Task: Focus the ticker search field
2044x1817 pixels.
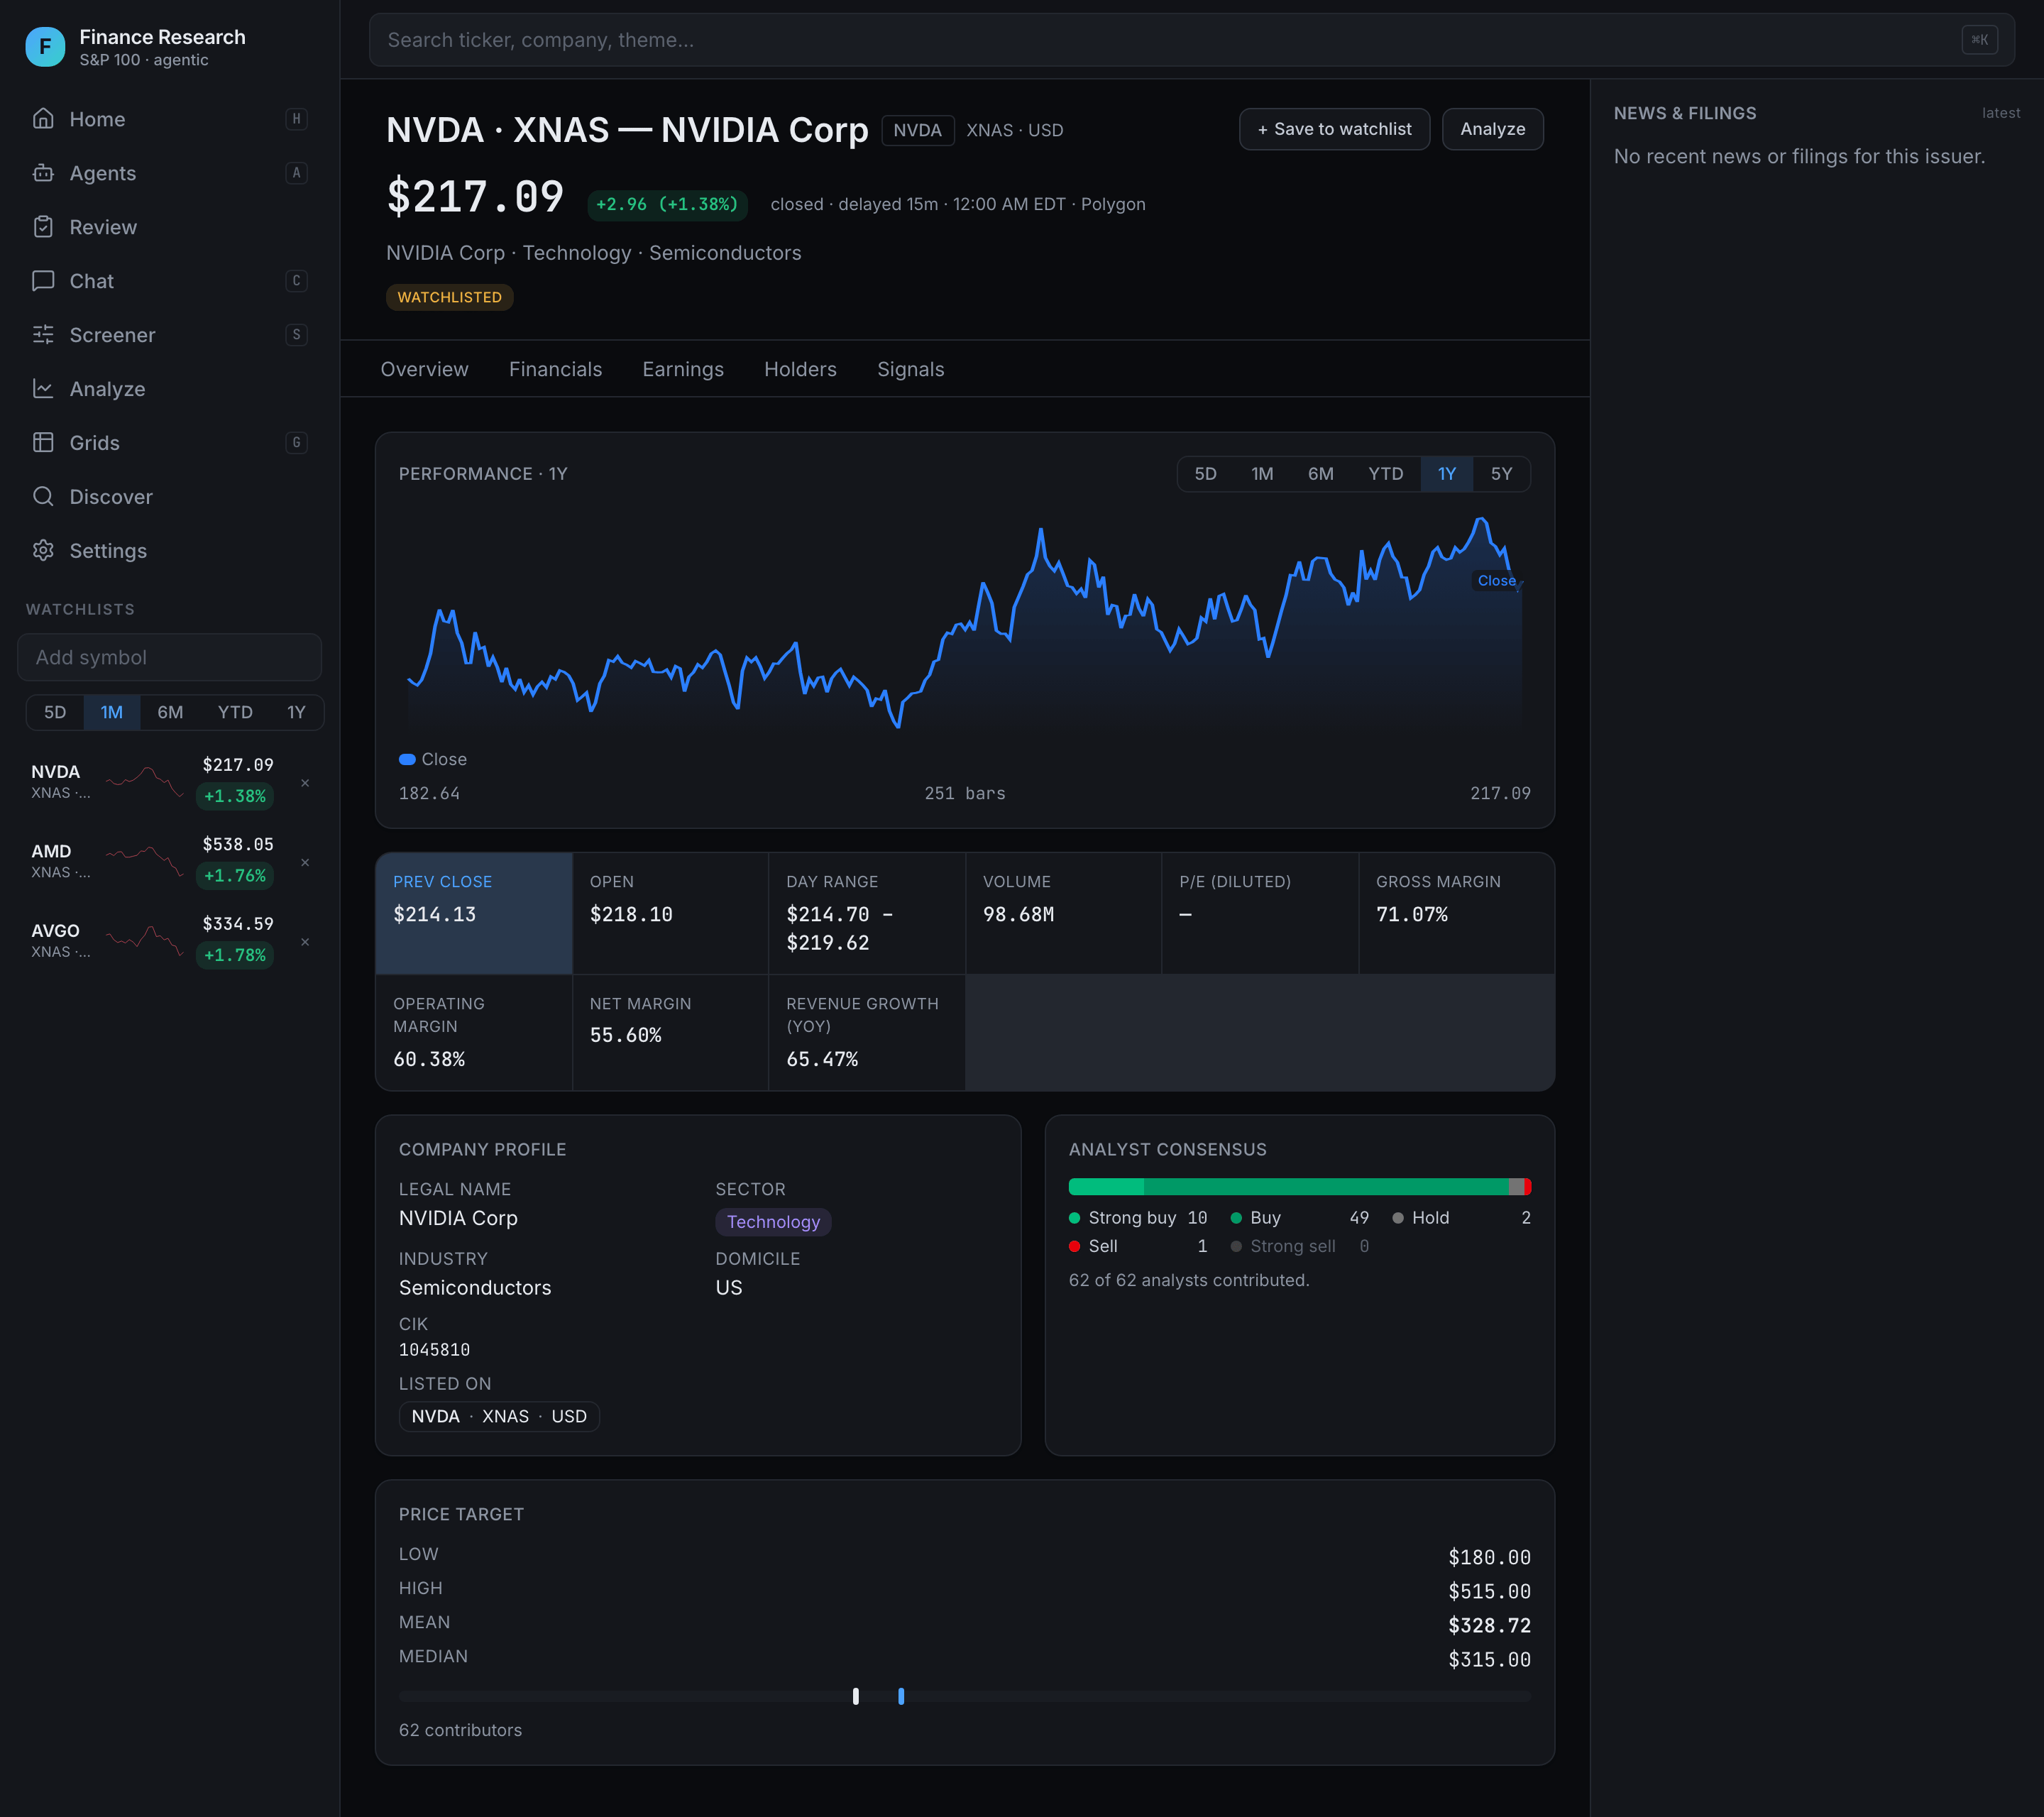Action: pos(1191,40)
